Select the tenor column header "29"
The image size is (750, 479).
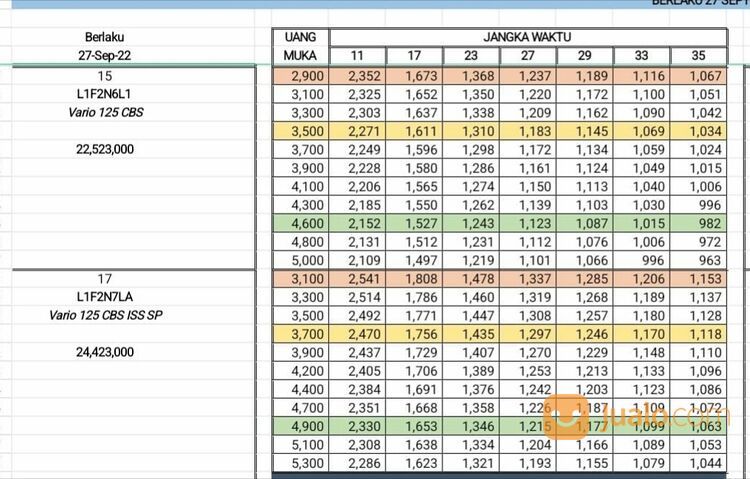tap(585, 56)
